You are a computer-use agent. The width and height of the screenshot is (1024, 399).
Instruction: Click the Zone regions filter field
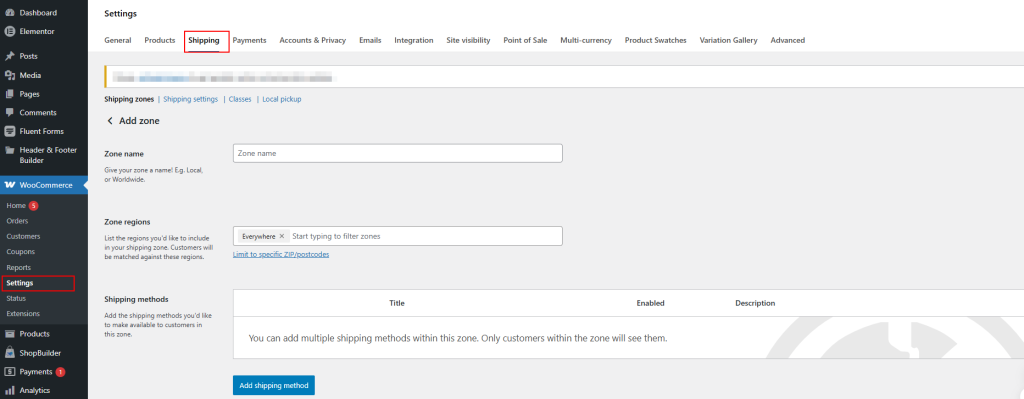398,236
